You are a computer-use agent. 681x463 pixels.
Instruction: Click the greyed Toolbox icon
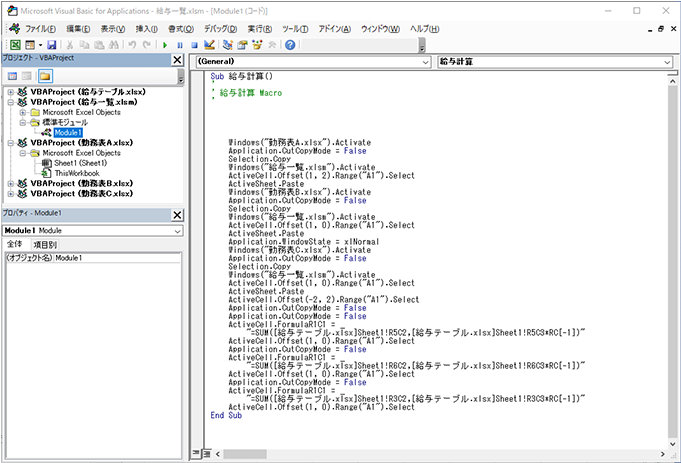[x=272, y=45]
